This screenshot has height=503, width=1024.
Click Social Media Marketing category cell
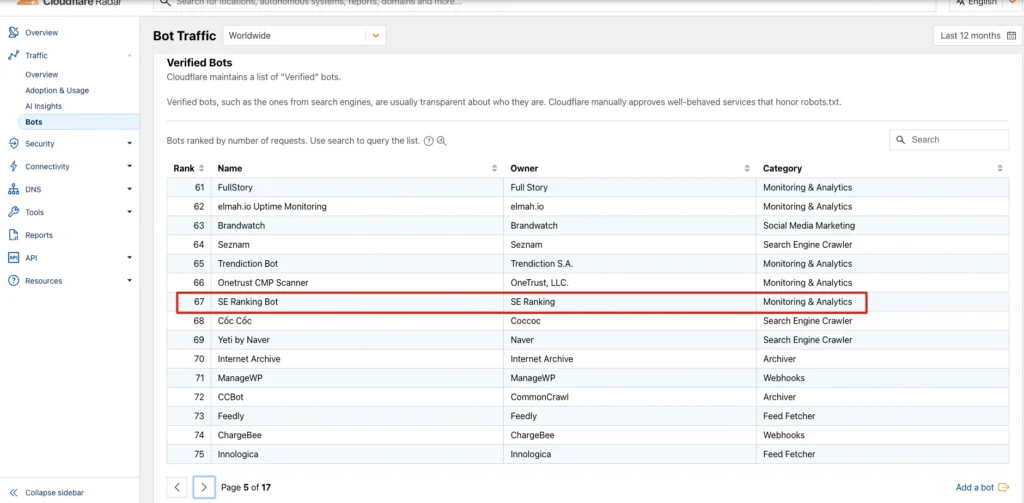808,225
